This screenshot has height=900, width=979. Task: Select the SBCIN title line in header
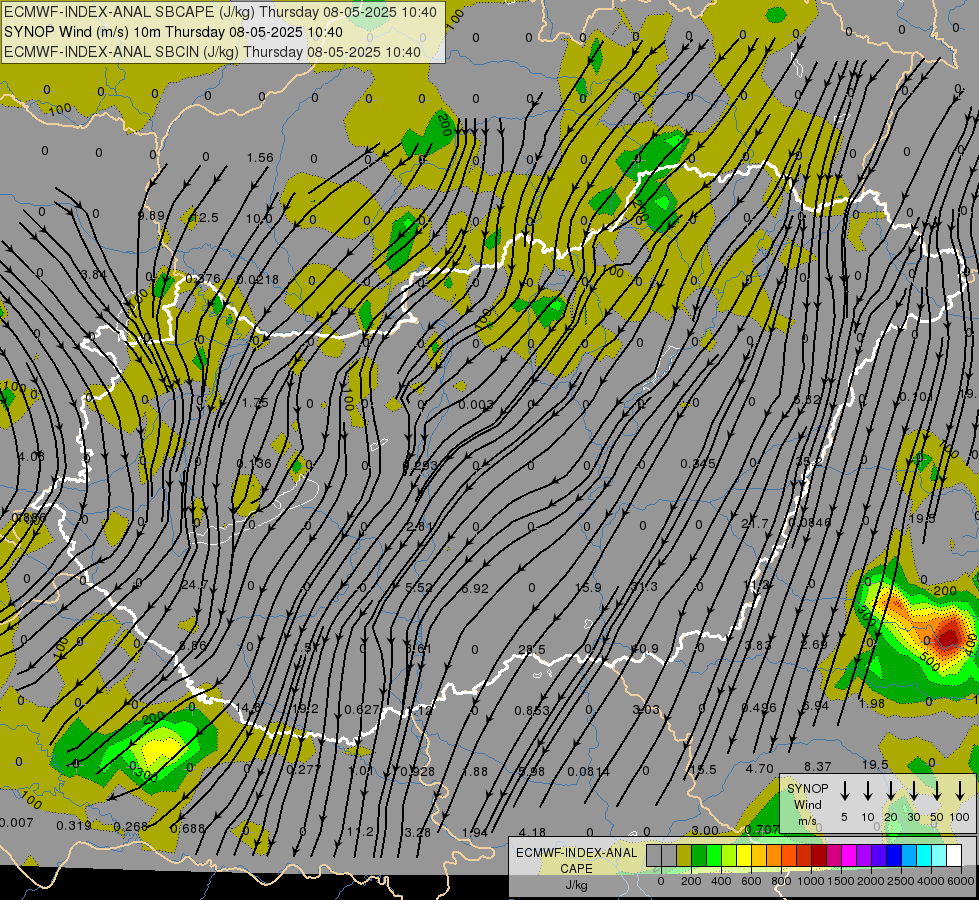[x=212, y=52]
